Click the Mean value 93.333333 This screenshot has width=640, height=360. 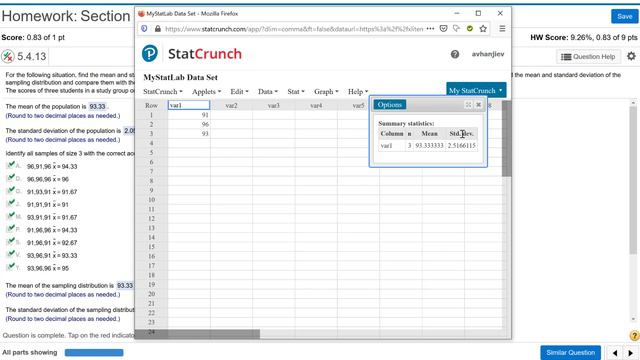[x=429, y=145]
